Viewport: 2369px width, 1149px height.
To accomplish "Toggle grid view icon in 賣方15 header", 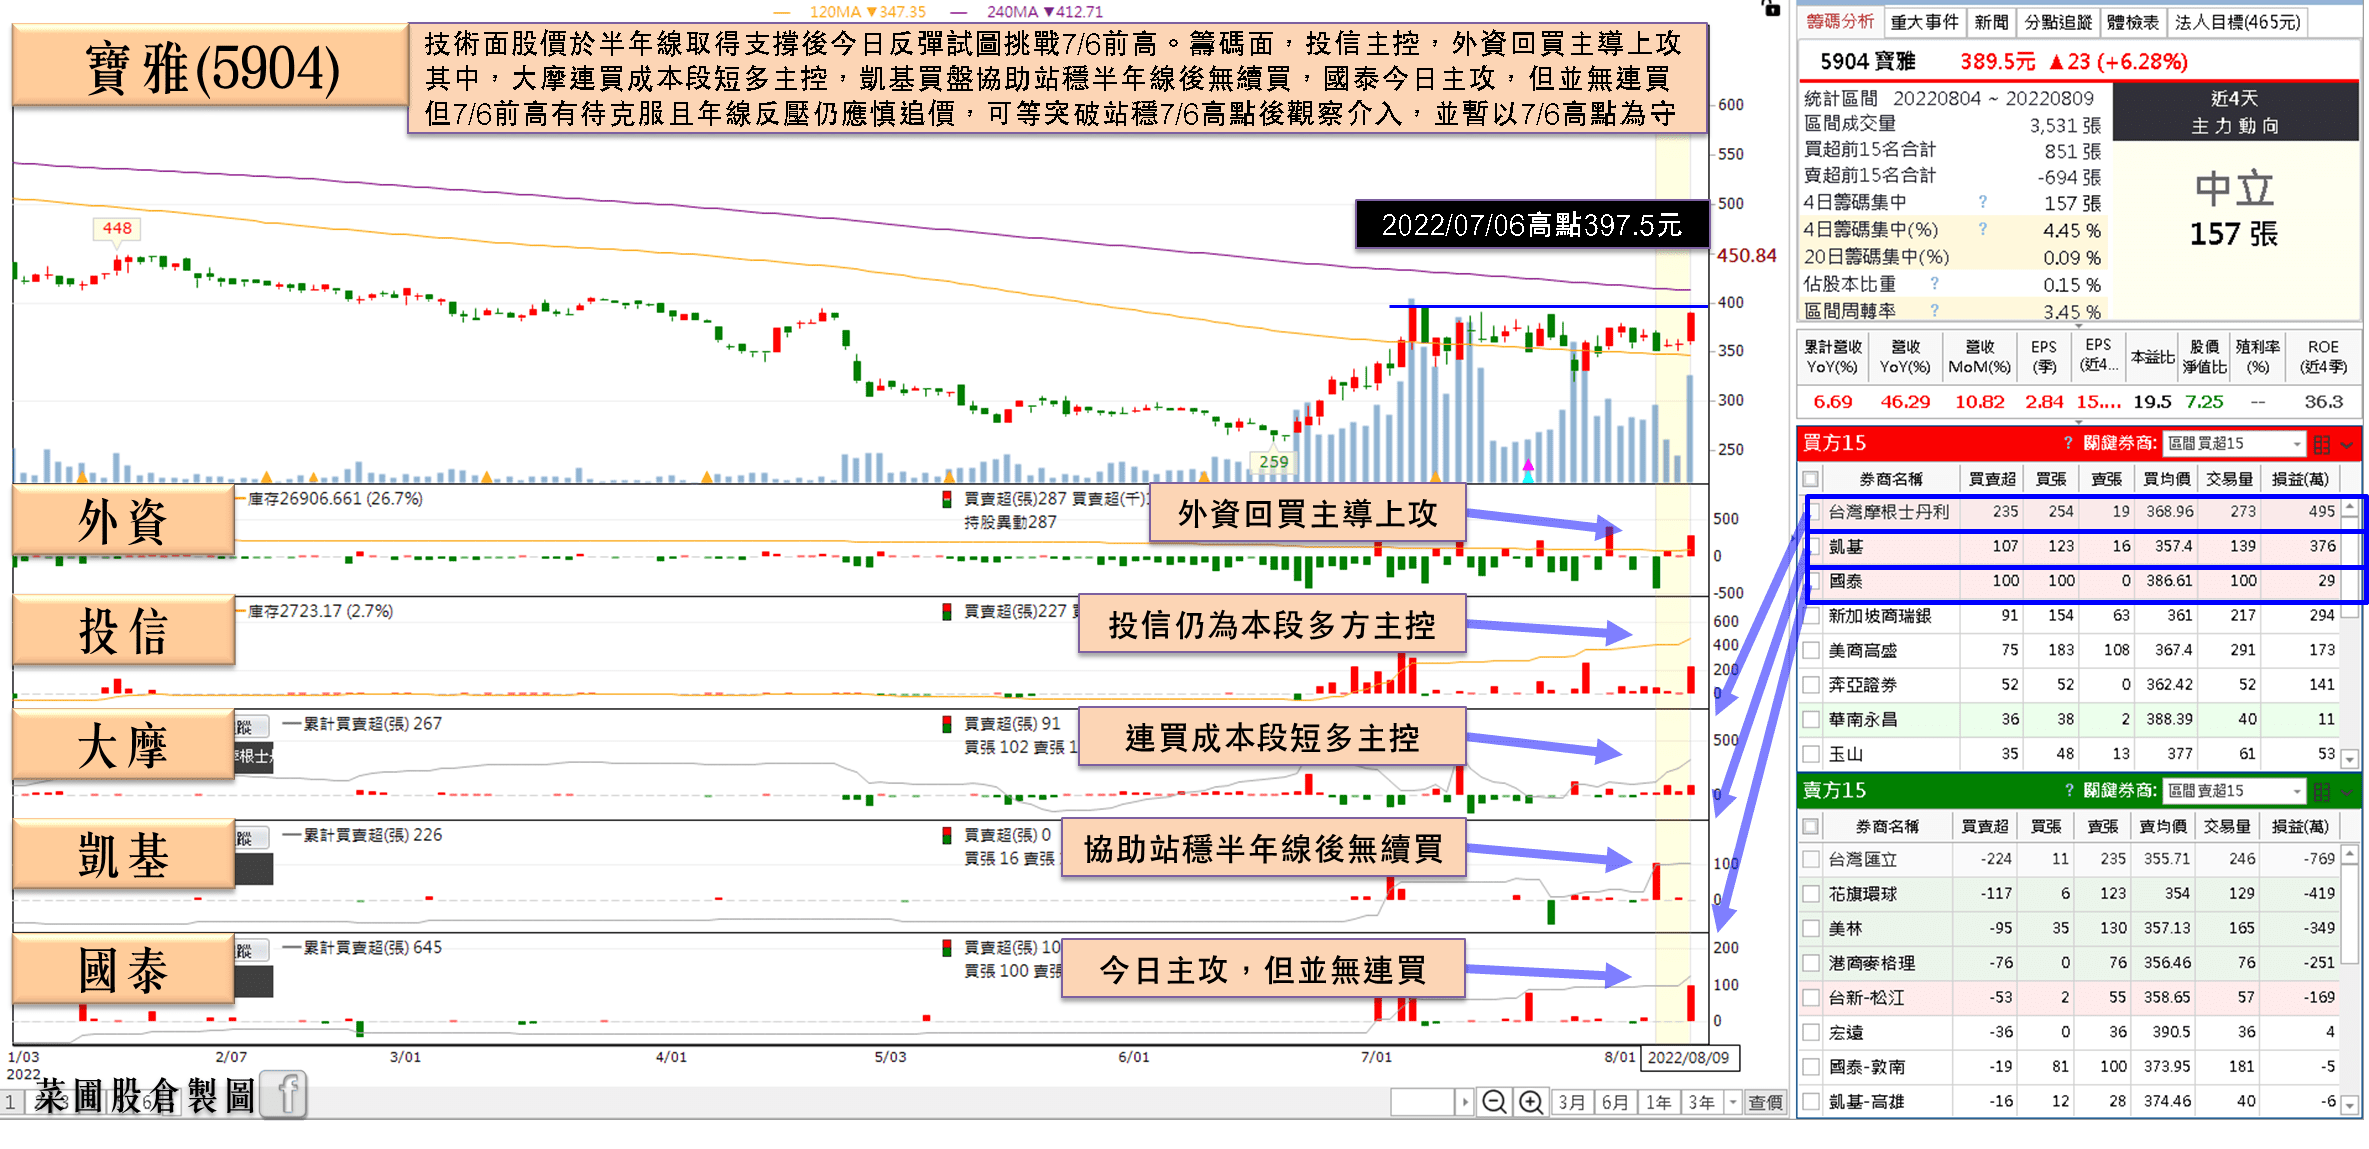I will pyautogui.click(x=2322, y=792).
